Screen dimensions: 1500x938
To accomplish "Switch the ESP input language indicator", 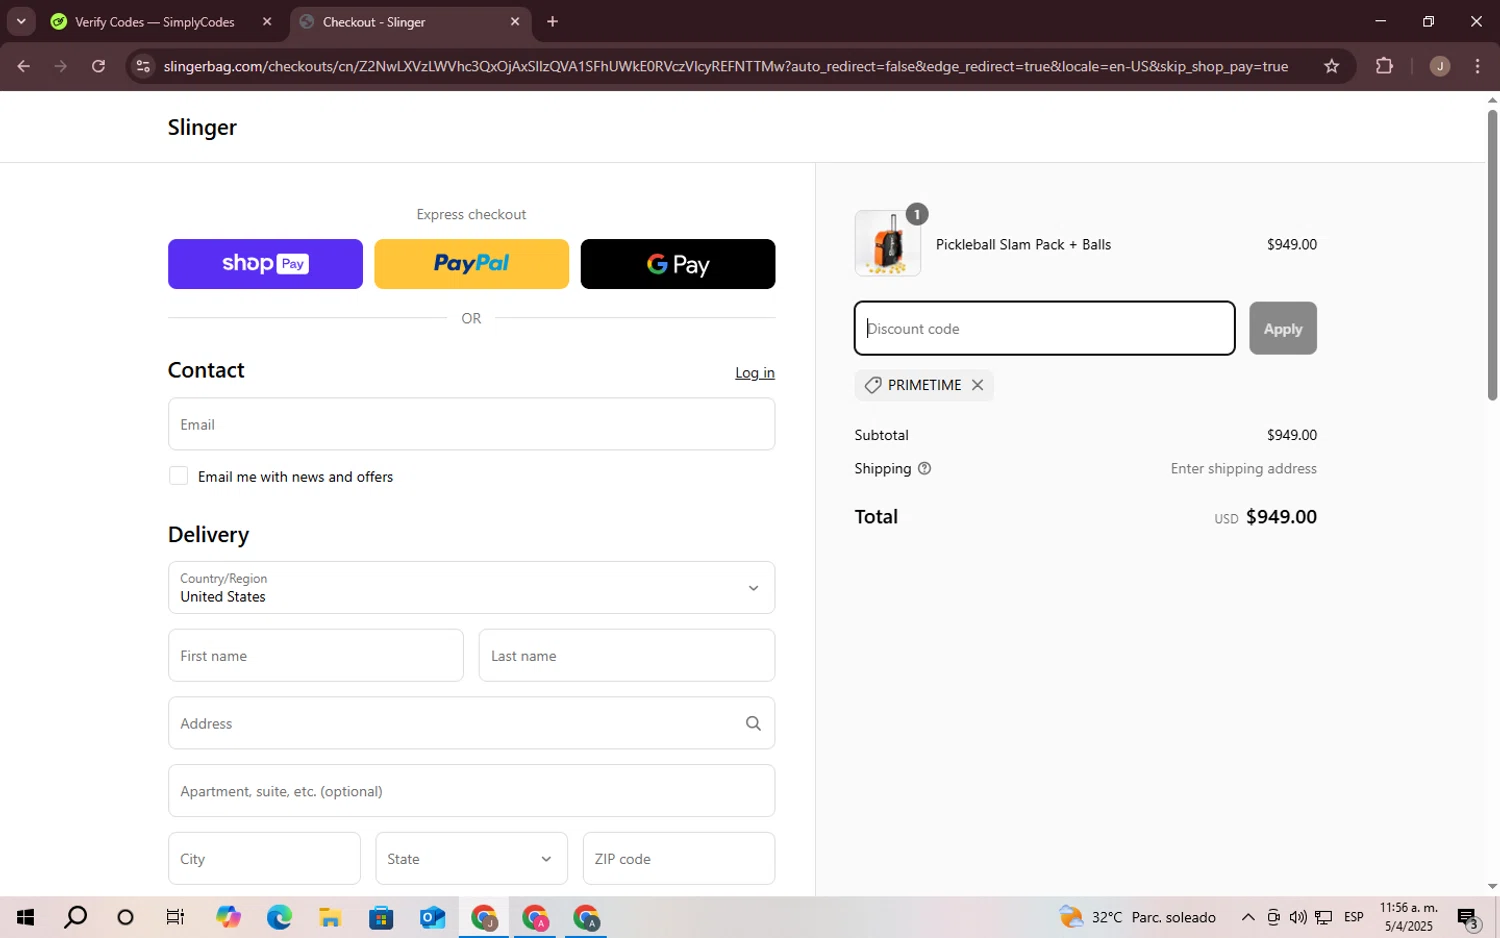I will click(1354, 917).
